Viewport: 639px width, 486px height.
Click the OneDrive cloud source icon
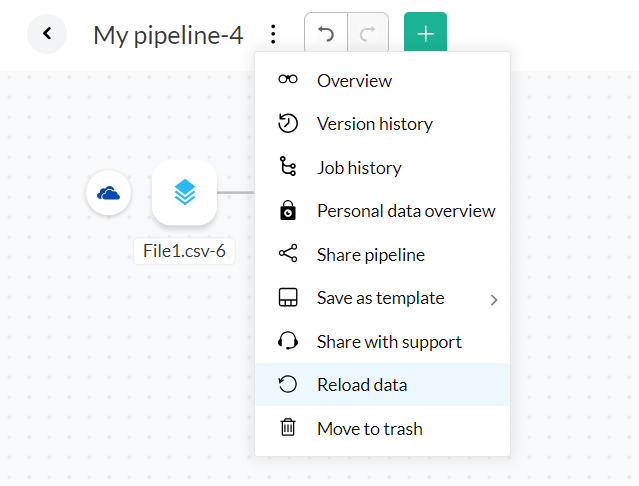click(x=108, y=192)
